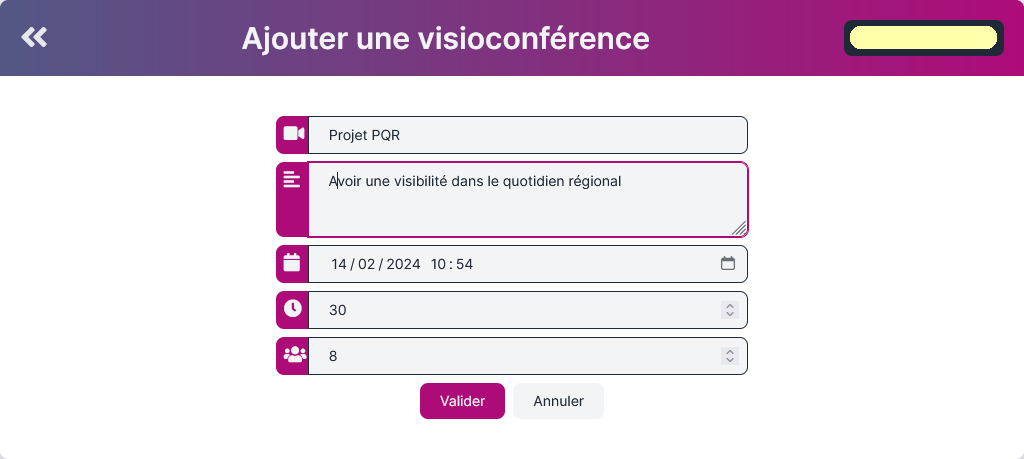The image size is (1024, 459).
Task: Open the date picker calendar icon
Action: click(728, 263)
